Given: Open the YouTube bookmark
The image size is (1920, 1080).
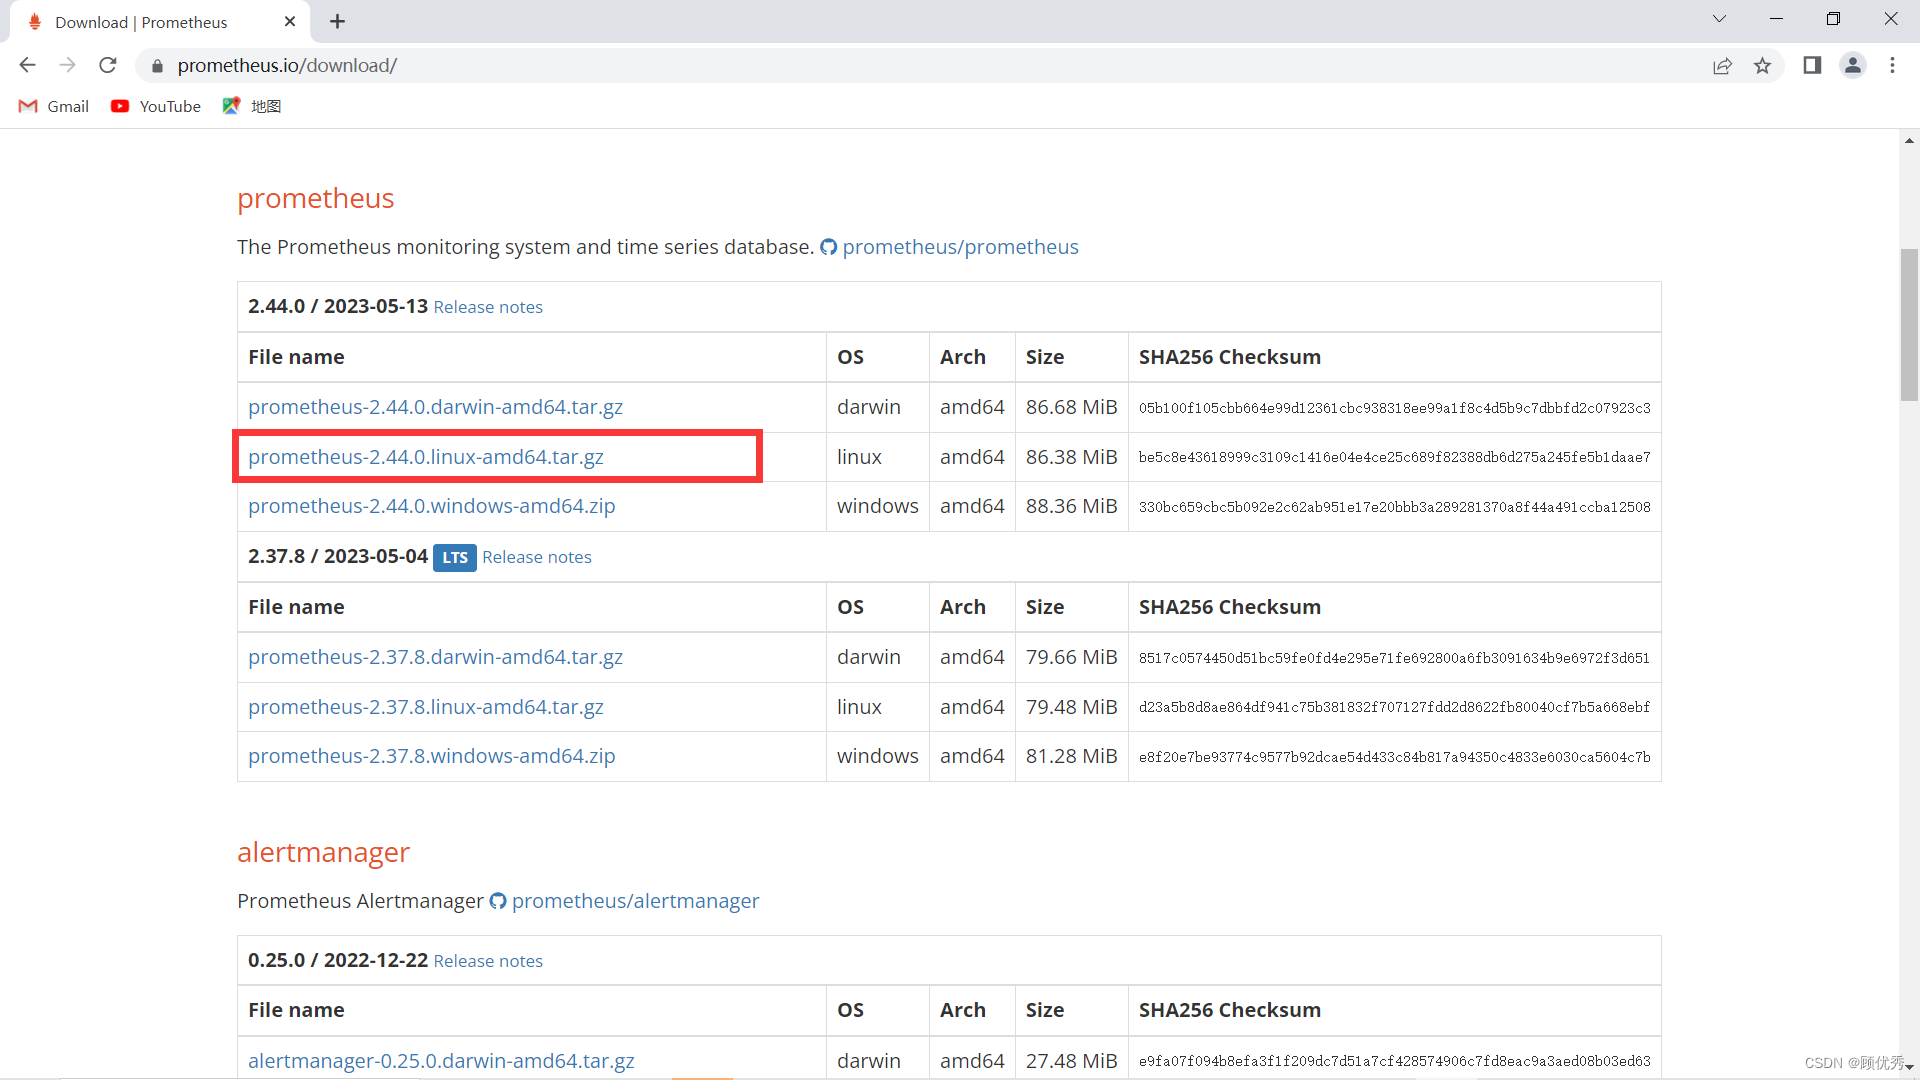Looking at the screenshot, I should click(x=155, y=106).
